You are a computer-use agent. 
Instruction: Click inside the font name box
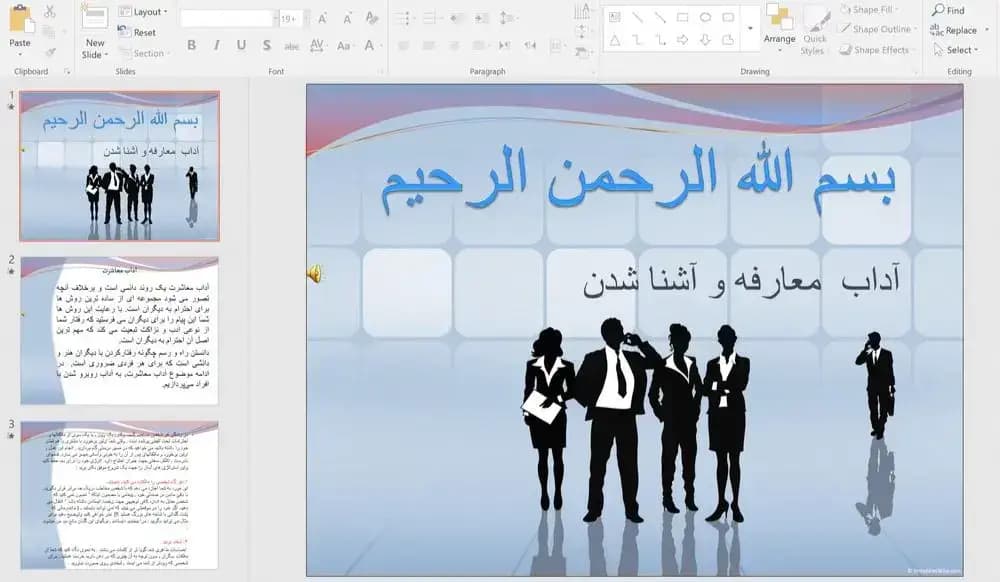click(227, 18)
